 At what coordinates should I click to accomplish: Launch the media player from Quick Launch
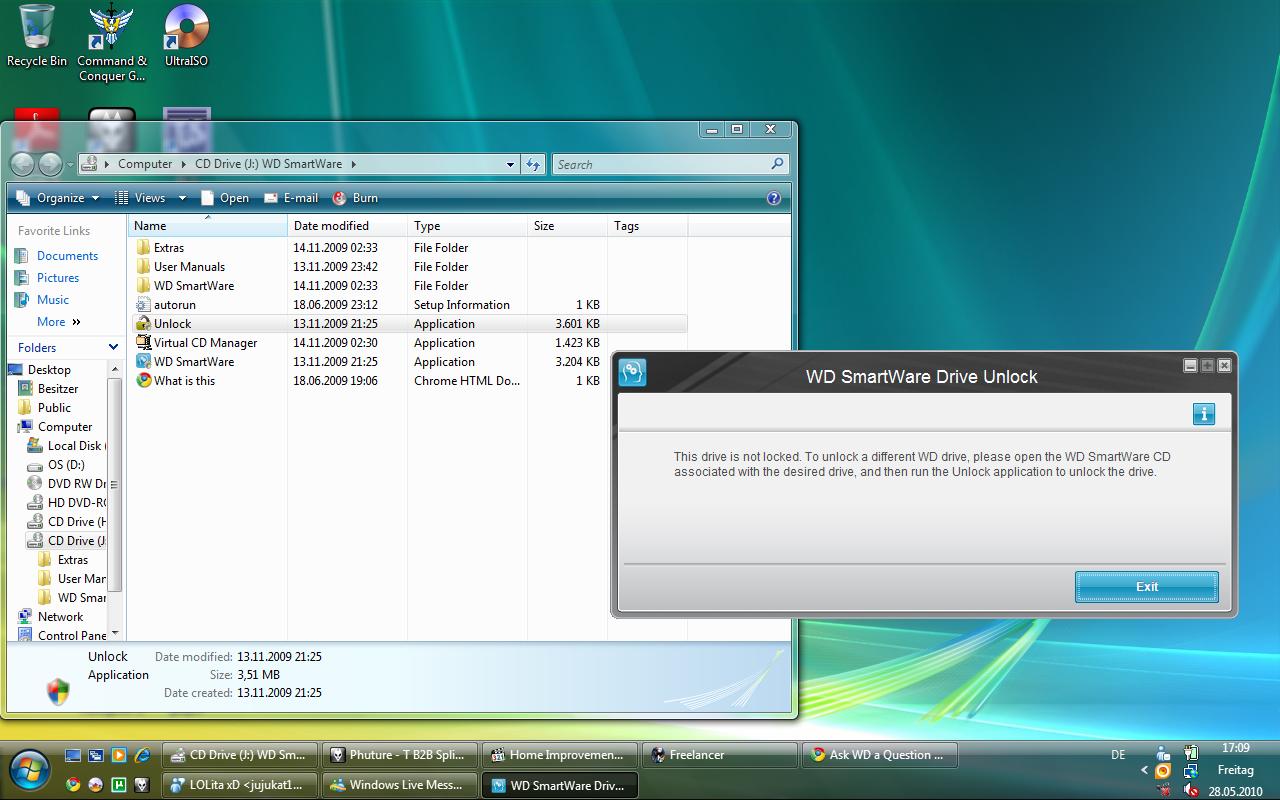click(x=119, y=755)
